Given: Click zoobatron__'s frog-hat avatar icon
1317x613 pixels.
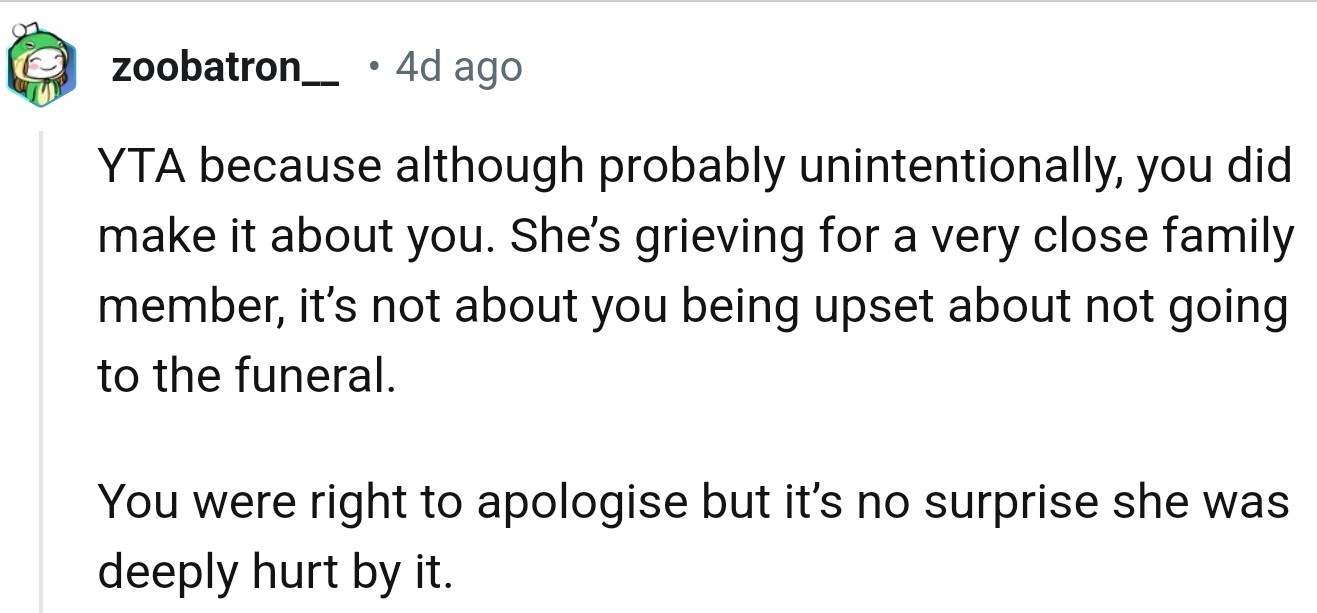Looking at the screenshot, I should tap(40, 69).
